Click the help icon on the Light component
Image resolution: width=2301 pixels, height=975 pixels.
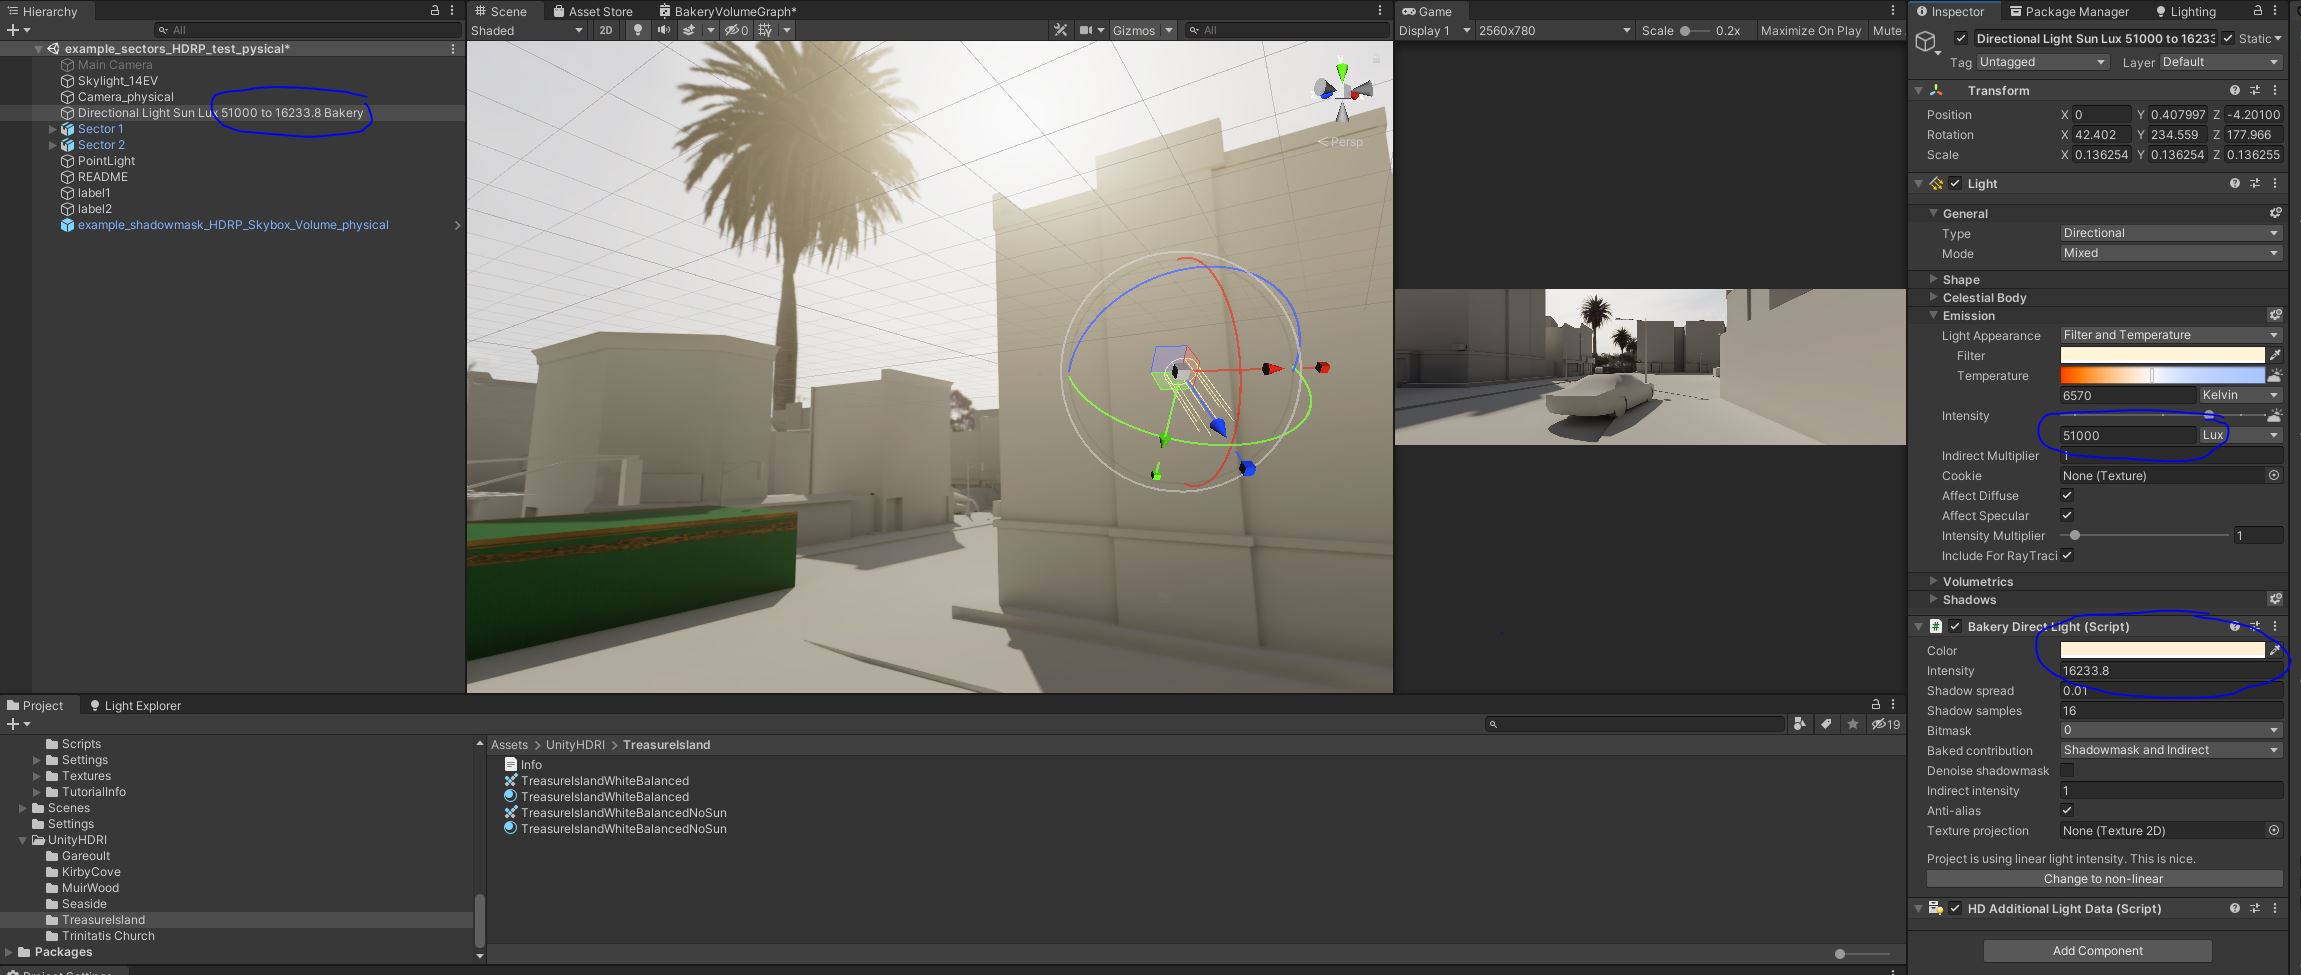click(2236, 183)
